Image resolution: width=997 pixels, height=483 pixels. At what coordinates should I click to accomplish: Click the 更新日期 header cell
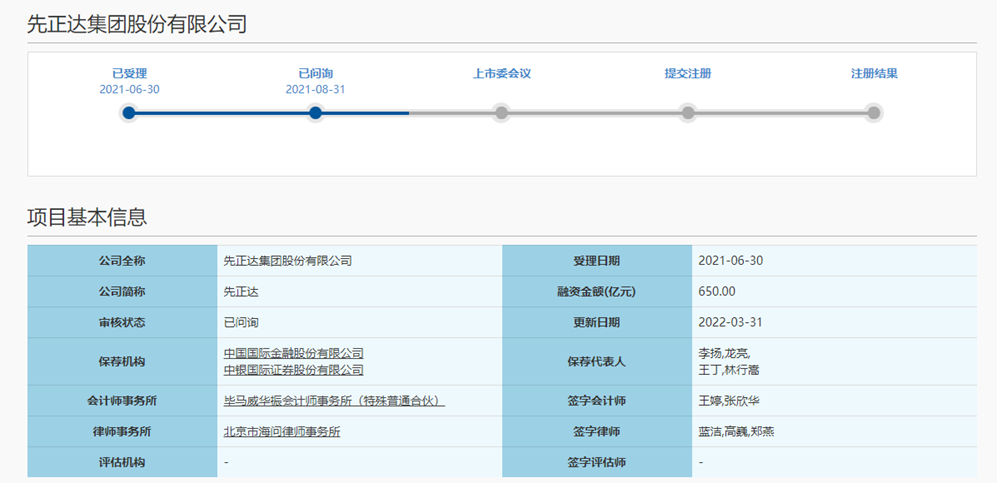point(597,322)
